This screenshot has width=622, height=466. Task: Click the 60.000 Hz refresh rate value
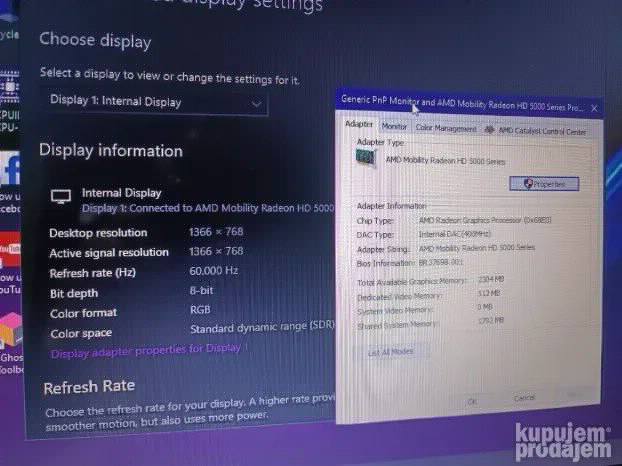coord(213,271)
